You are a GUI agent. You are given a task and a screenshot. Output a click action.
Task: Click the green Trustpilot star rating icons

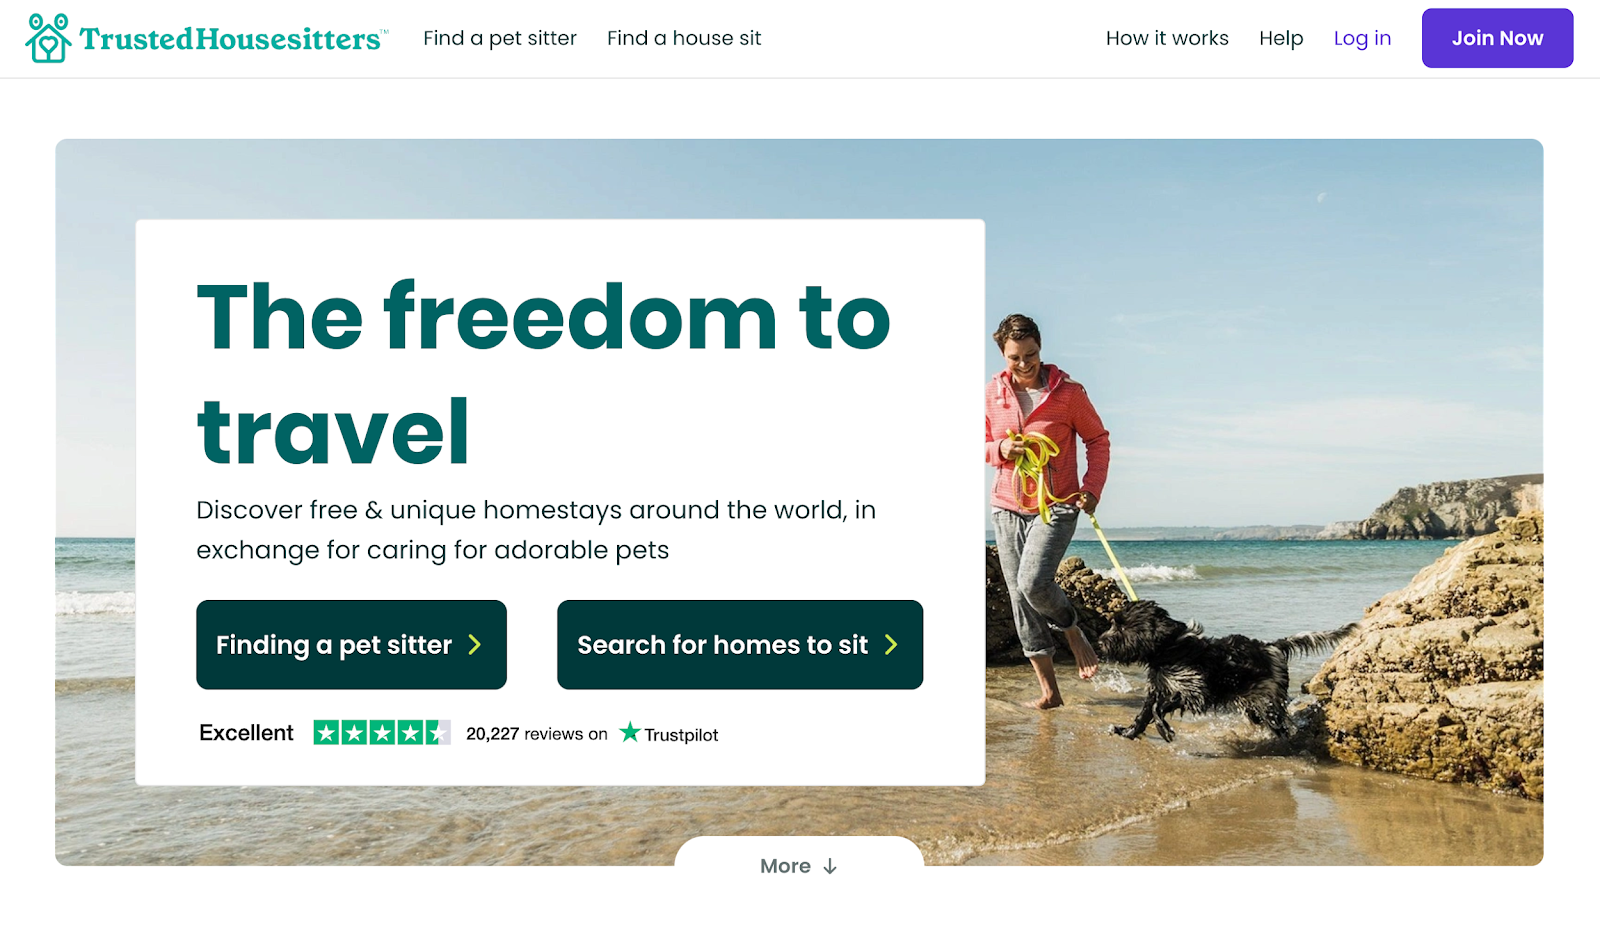pyautogui.click(x=382, y=733)
